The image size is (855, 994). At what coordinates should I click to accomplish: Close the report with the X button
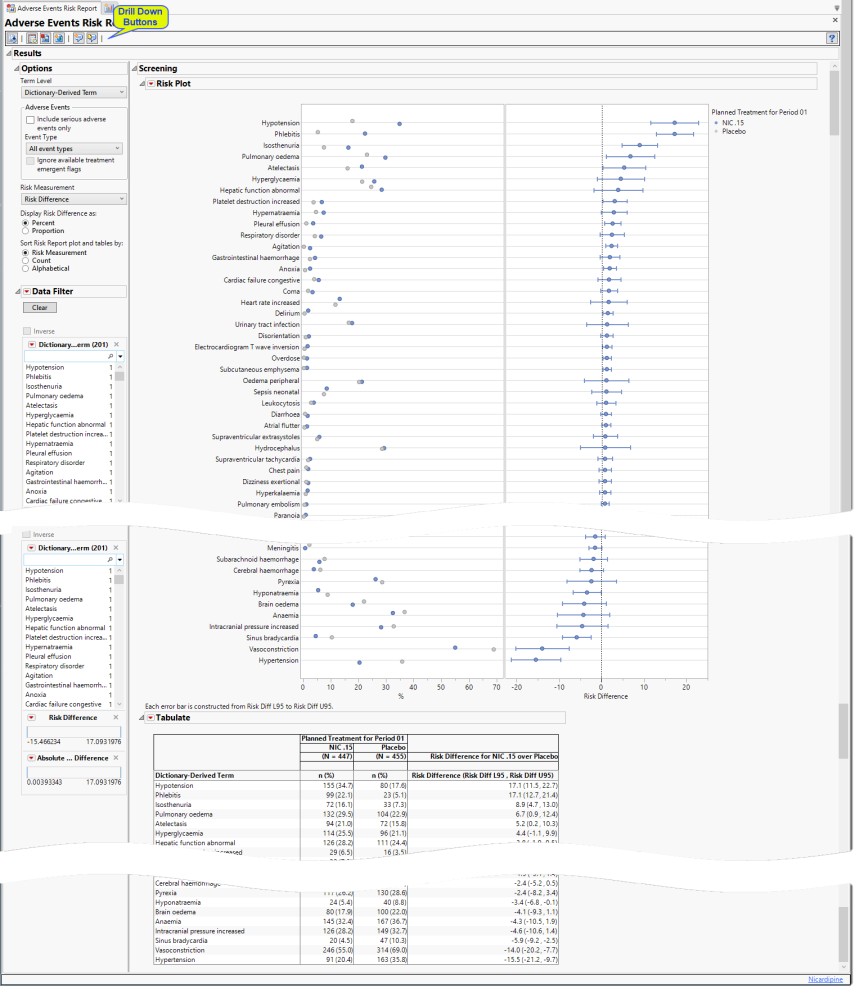(835, 20)
